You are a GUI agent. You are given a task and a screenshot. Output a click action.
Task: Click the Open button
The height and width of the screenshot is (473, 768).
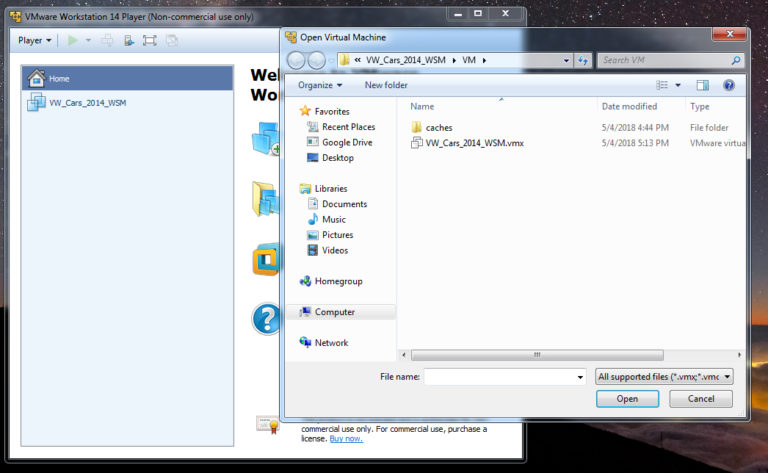(x=627, y=398)
